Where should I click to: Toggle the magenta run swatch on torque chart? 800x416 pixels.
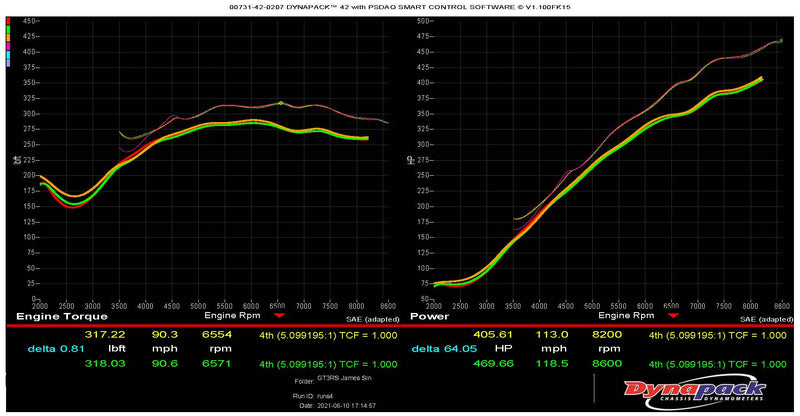click(x=8, y=45)
